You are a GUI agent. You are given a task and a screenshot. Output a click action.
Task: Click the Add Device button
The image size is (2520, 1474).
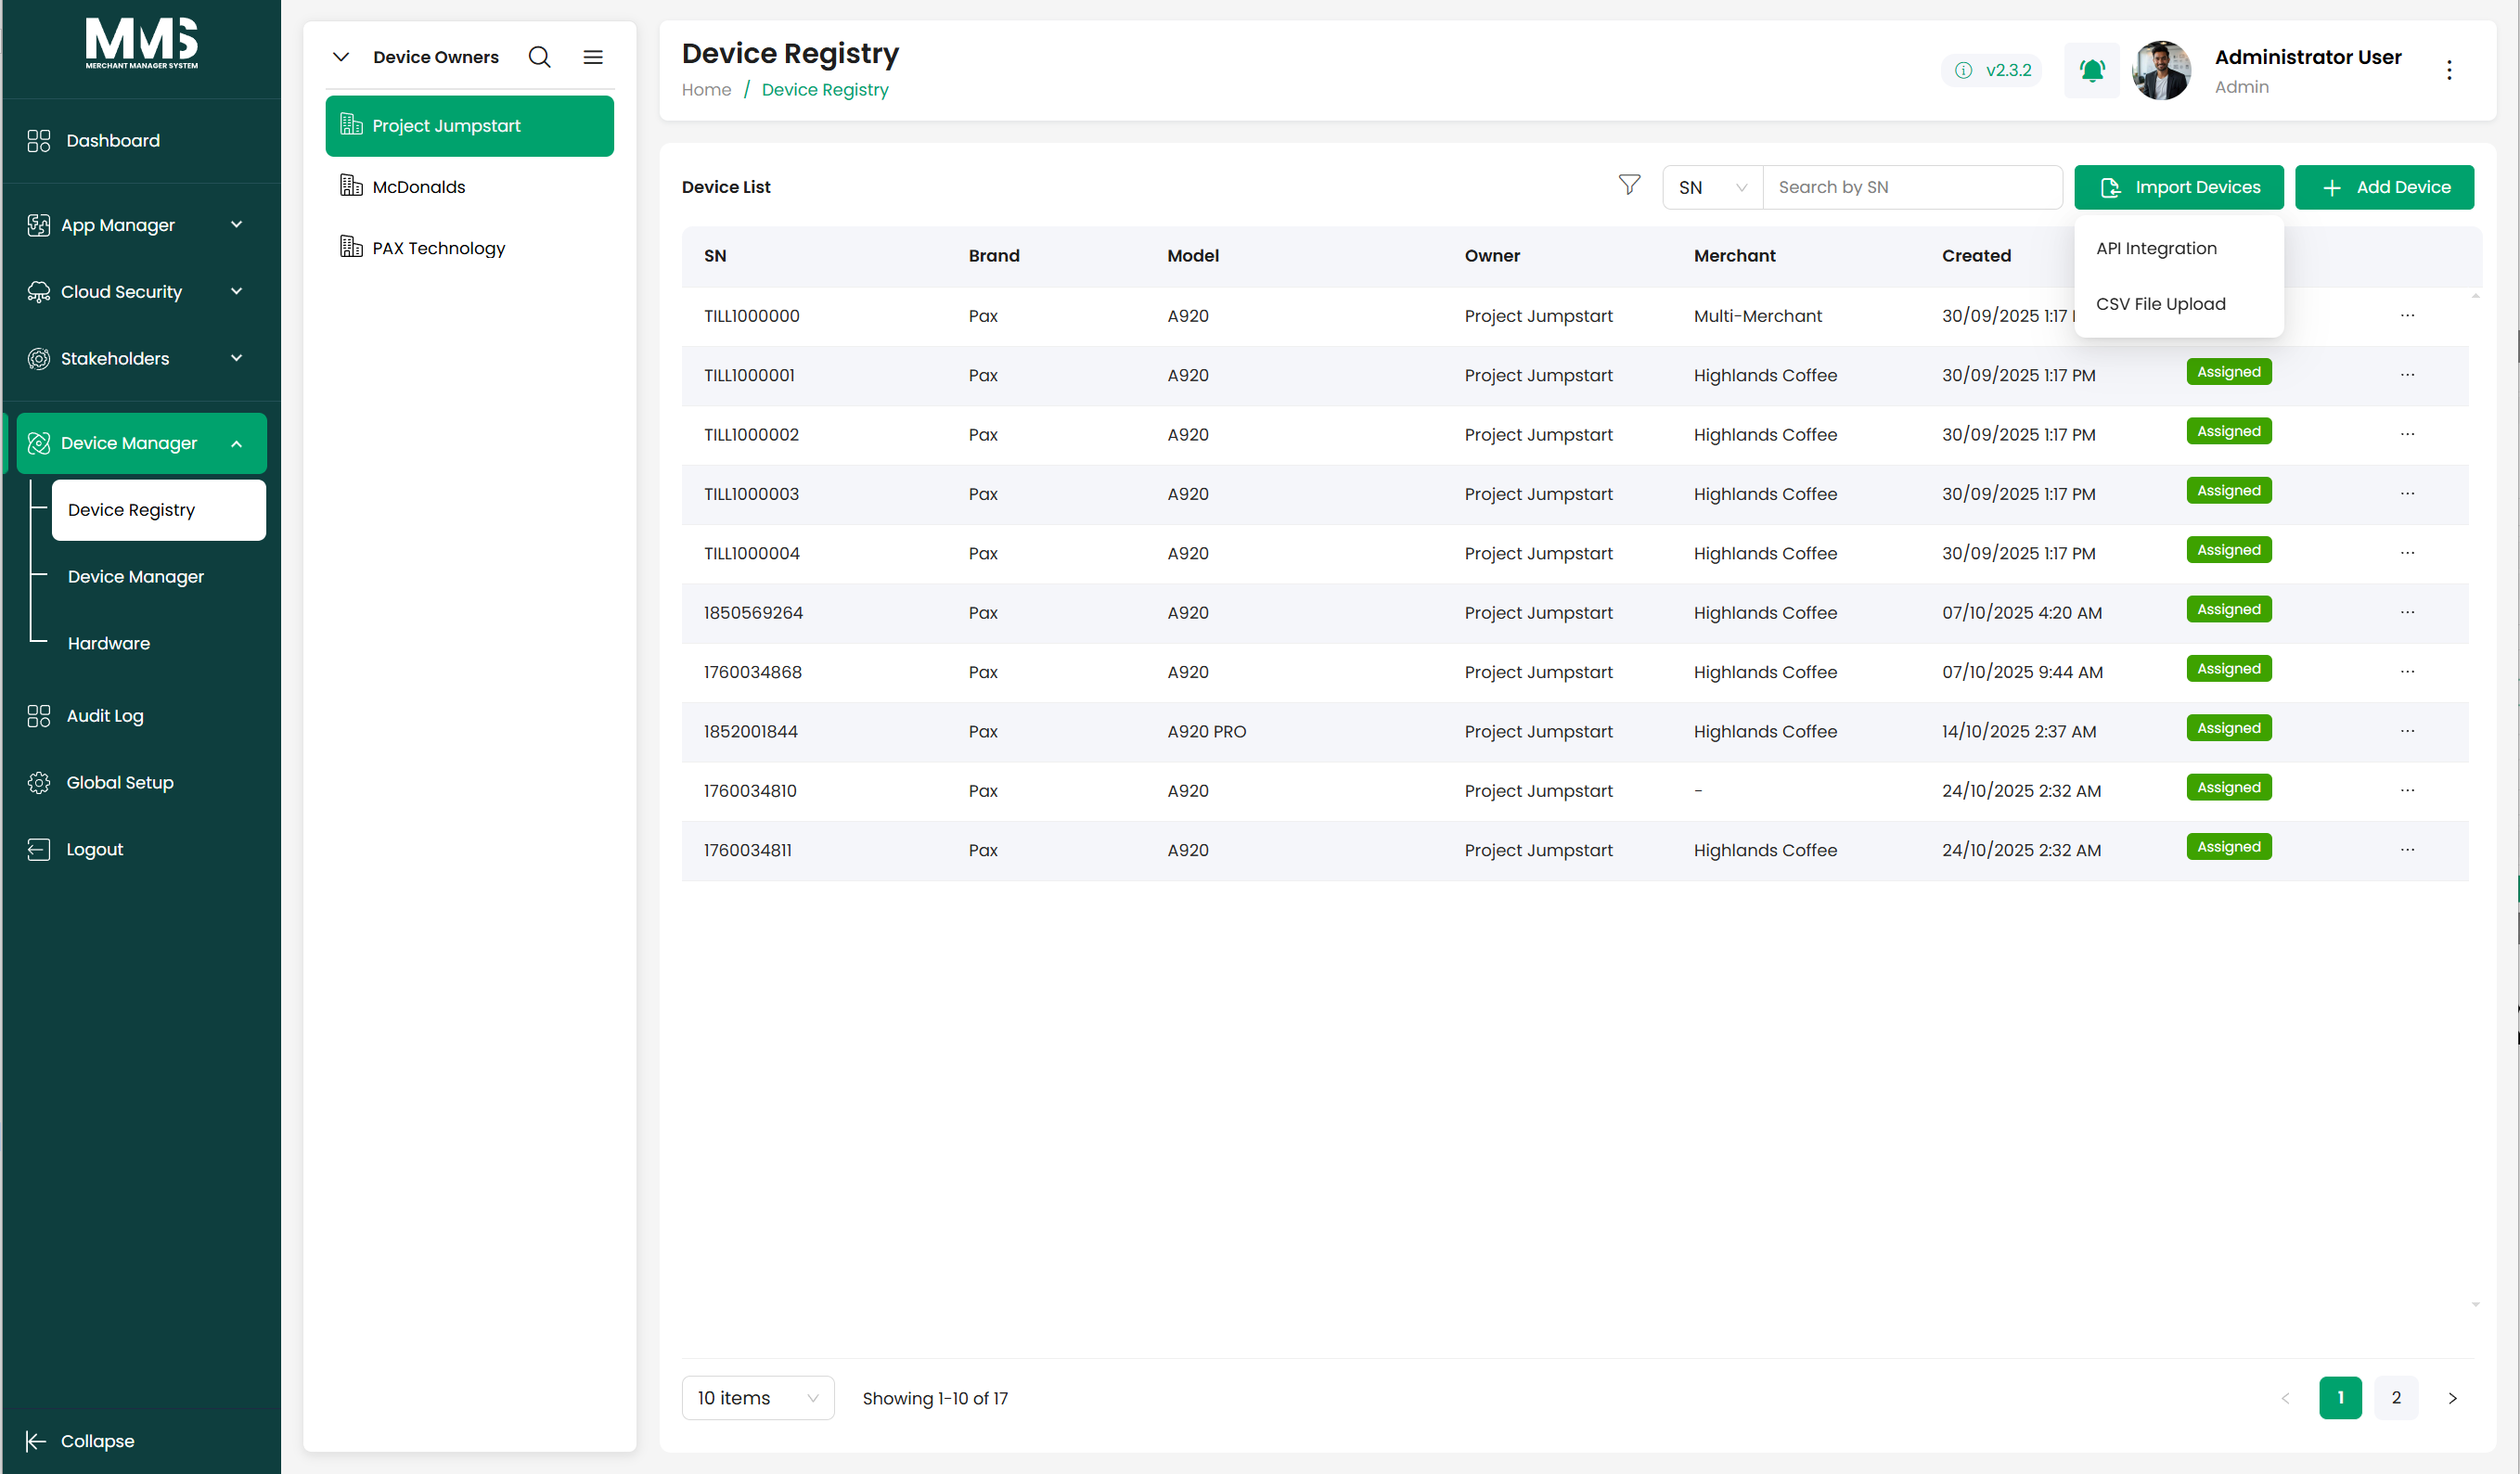[x=2384, y=187]
